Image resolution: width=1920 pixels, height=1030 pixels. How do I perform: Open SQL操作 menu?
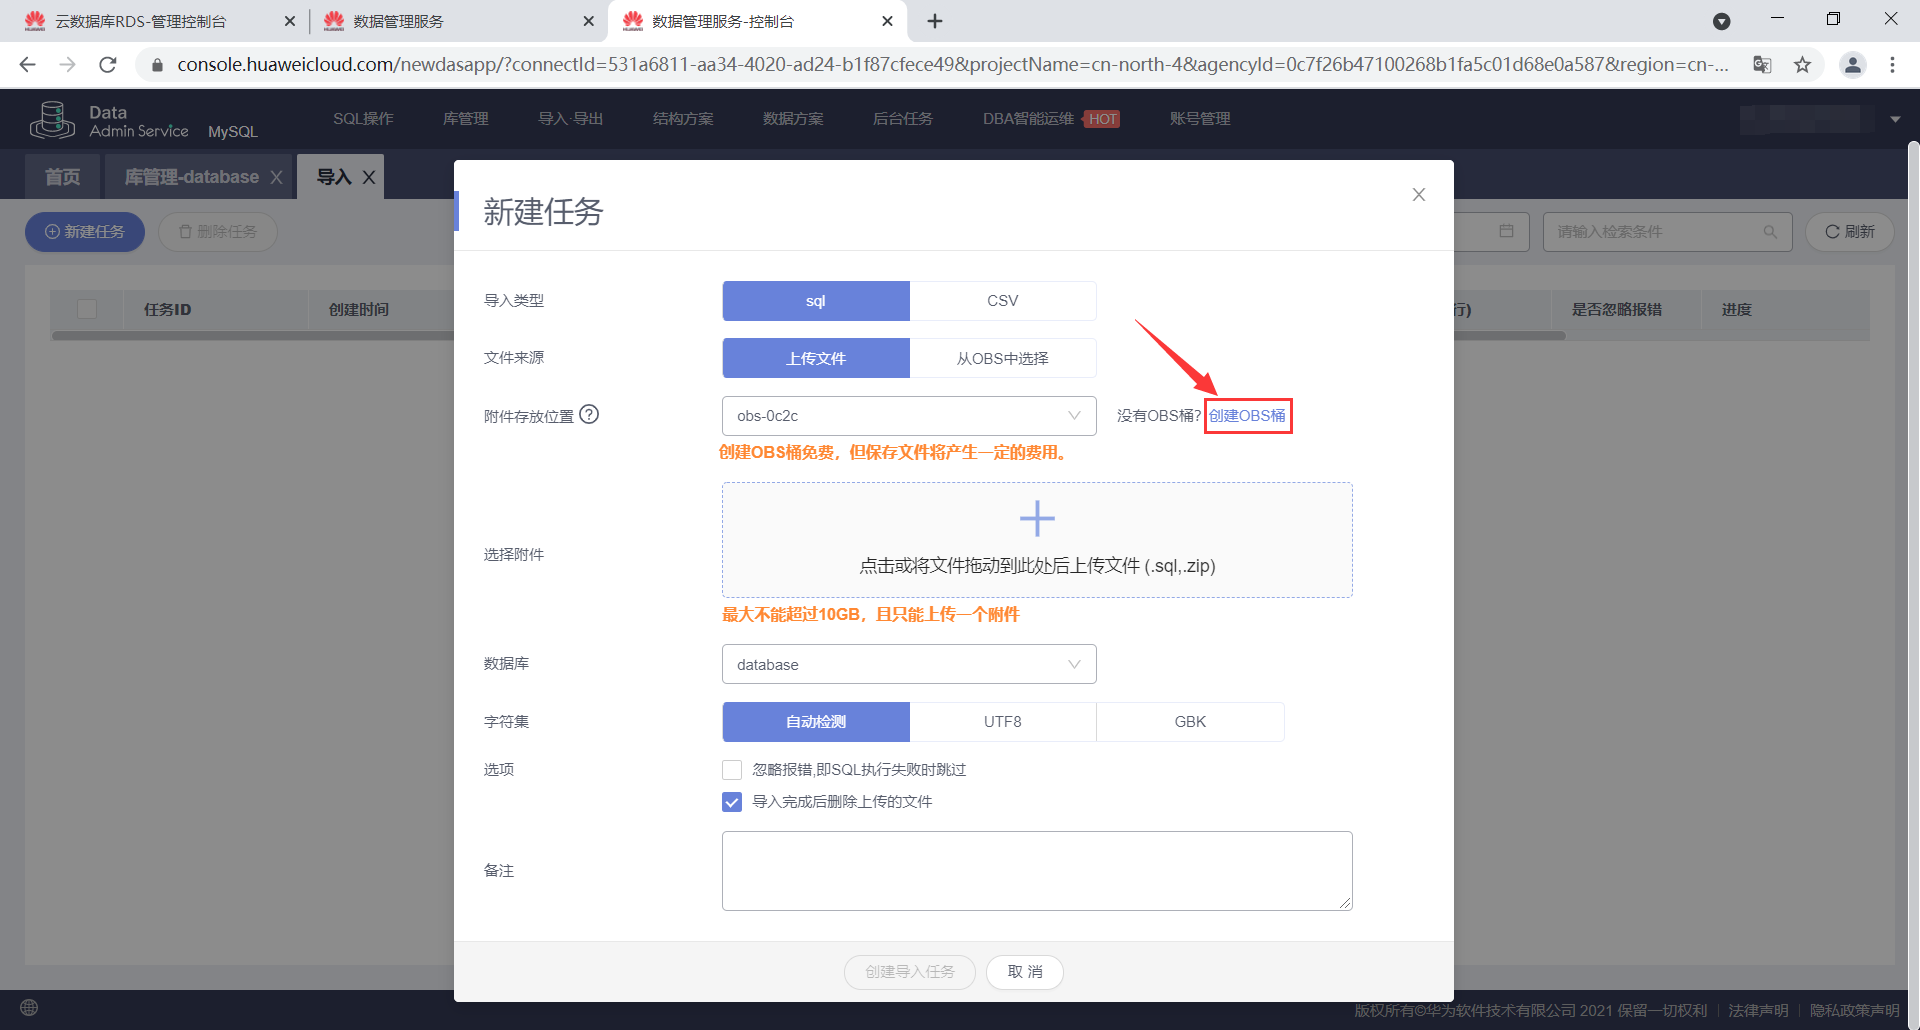pyautogui.click(x=363, y=119)
